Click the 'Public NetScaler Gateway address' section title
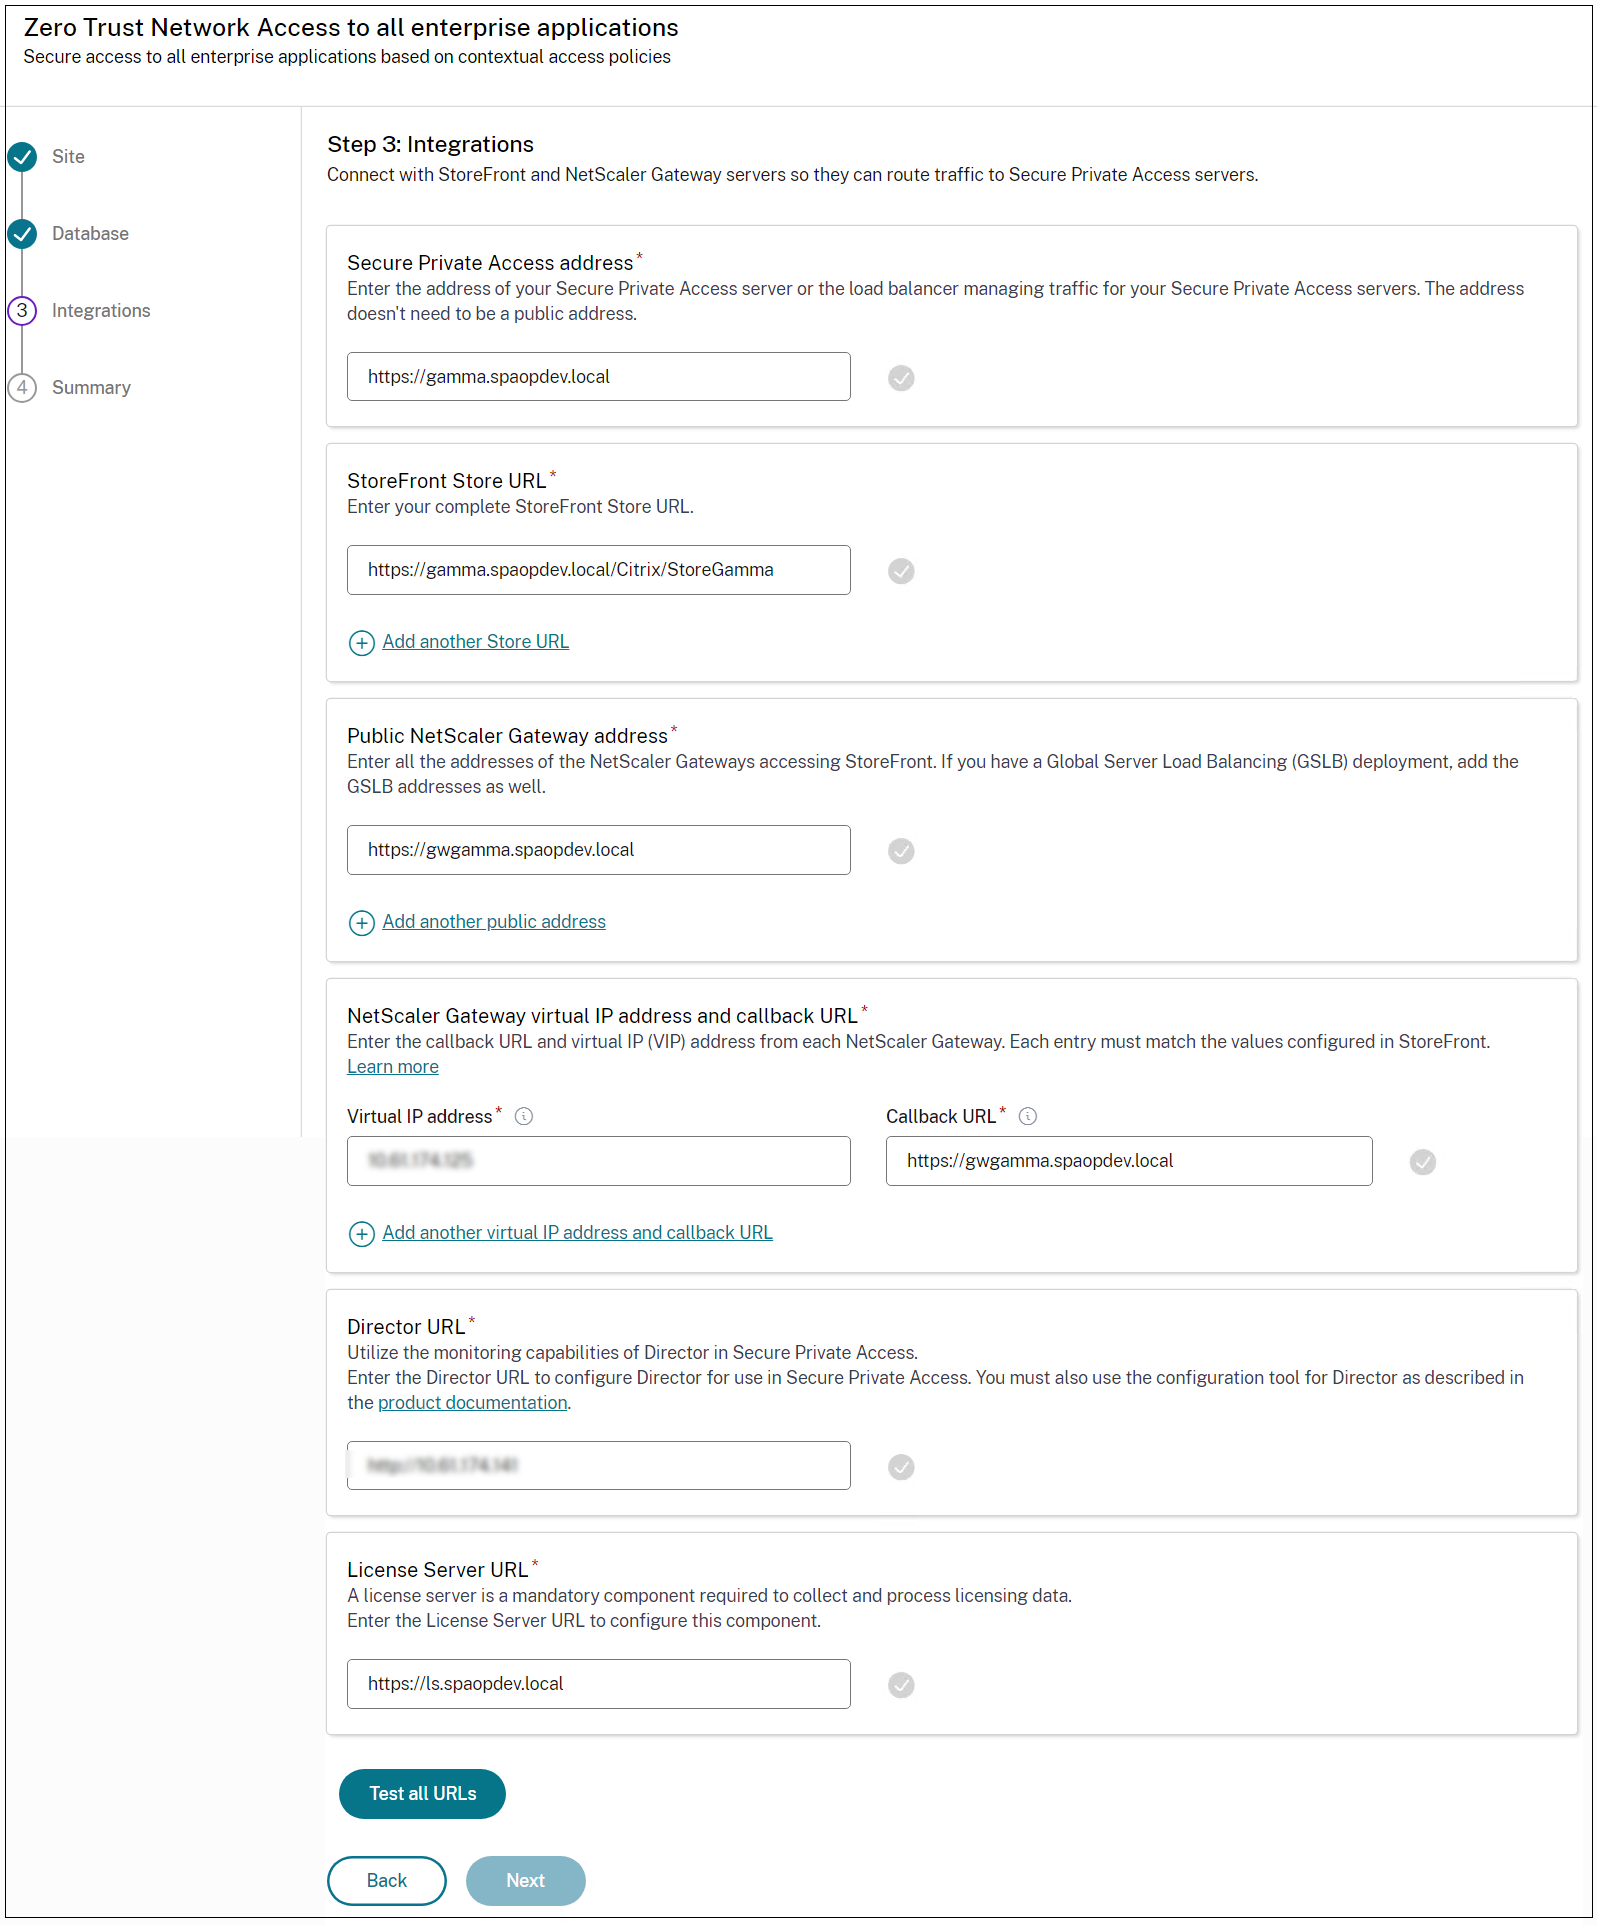The image size is (1597, 1925). 507,736
